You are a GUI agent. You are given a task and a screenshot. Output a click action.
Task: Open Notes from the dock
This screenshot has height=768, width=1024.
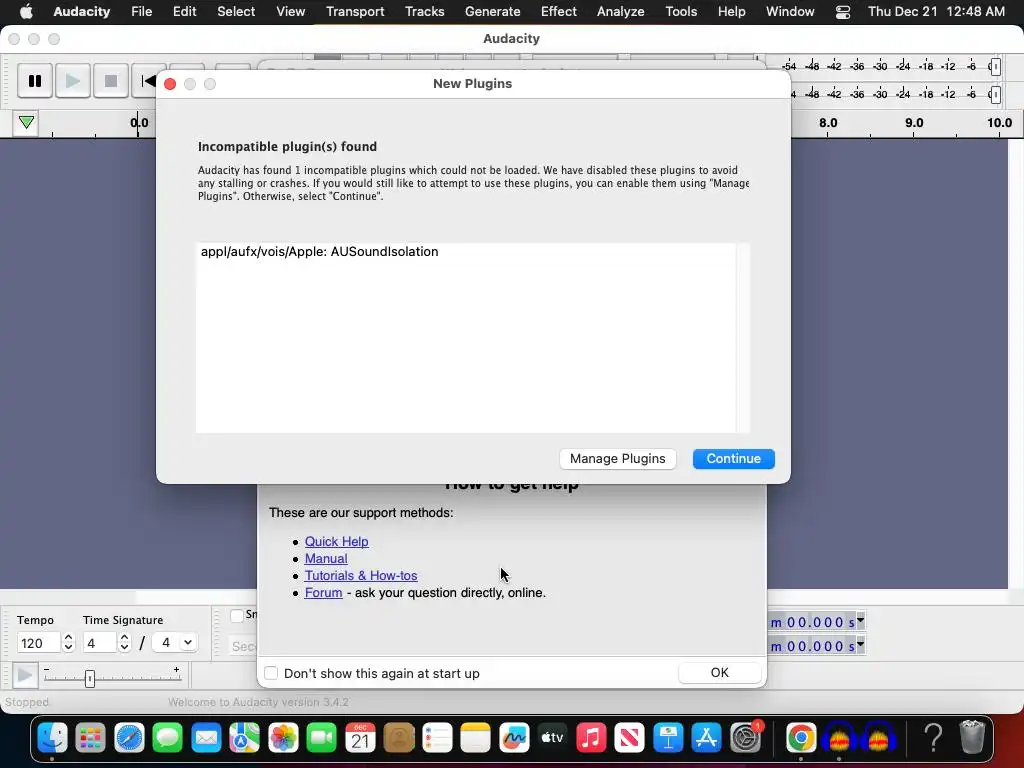(x=475, y=739)
